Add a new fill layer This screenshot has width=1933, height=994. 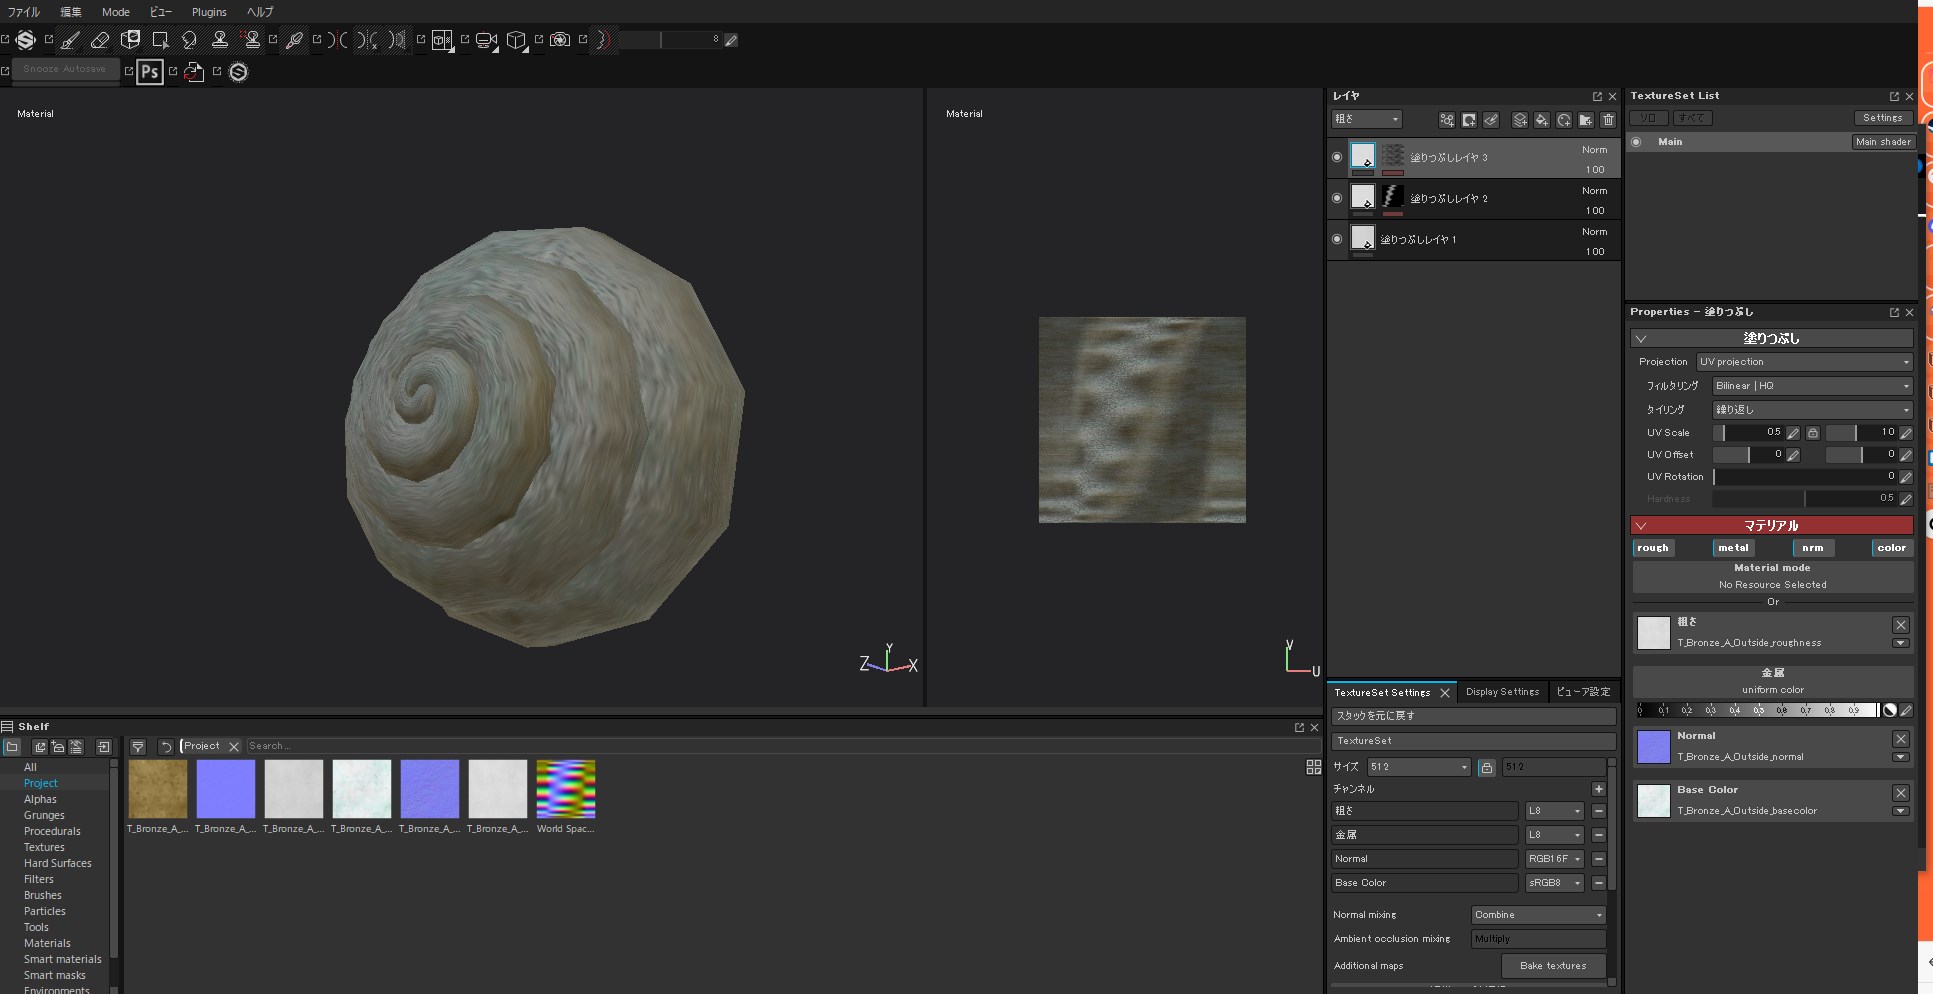pyautogui.click(x=1542, y=120)
